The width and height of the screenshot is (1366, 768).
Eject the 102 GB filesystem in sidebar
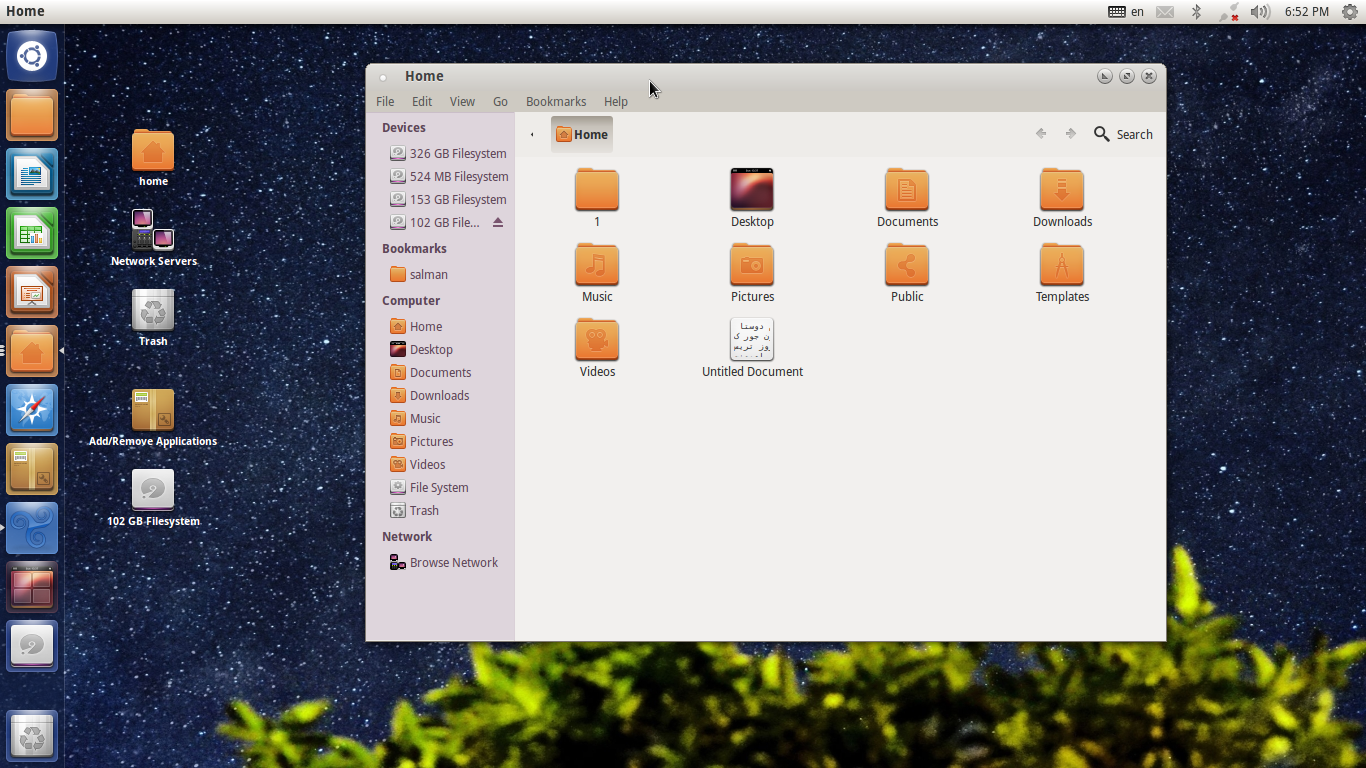pyautogui.click(x=498, y=222)
